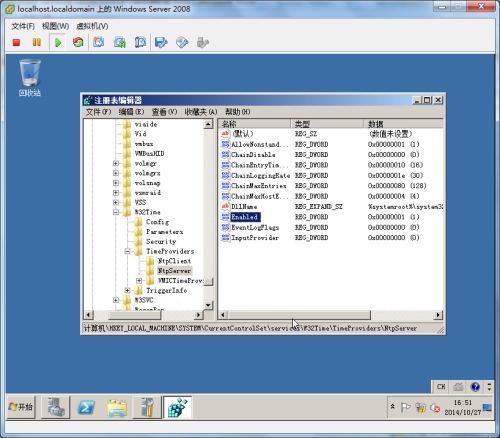This screenshot has width=500, height=438.
Task: Click the 数据 column header
Action: tap(403, 124)
